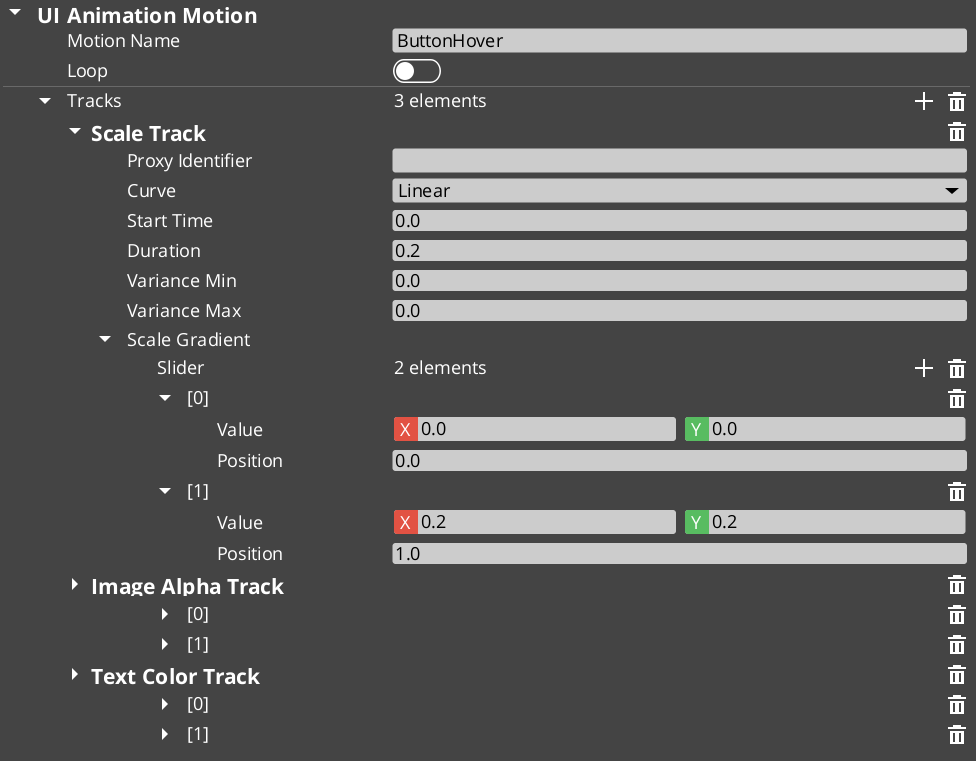Click the X component label on element [0] Value
976x761 pixels.
coord(405,428)
